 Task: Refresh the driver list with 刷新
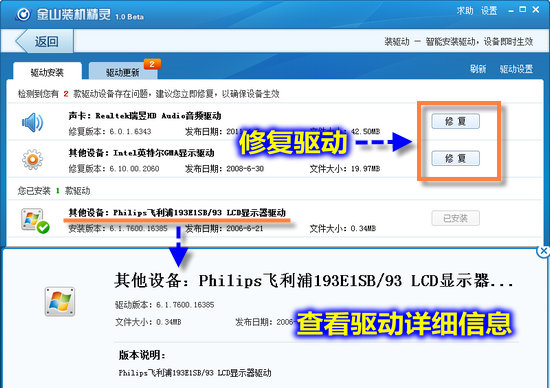[478, 69]
